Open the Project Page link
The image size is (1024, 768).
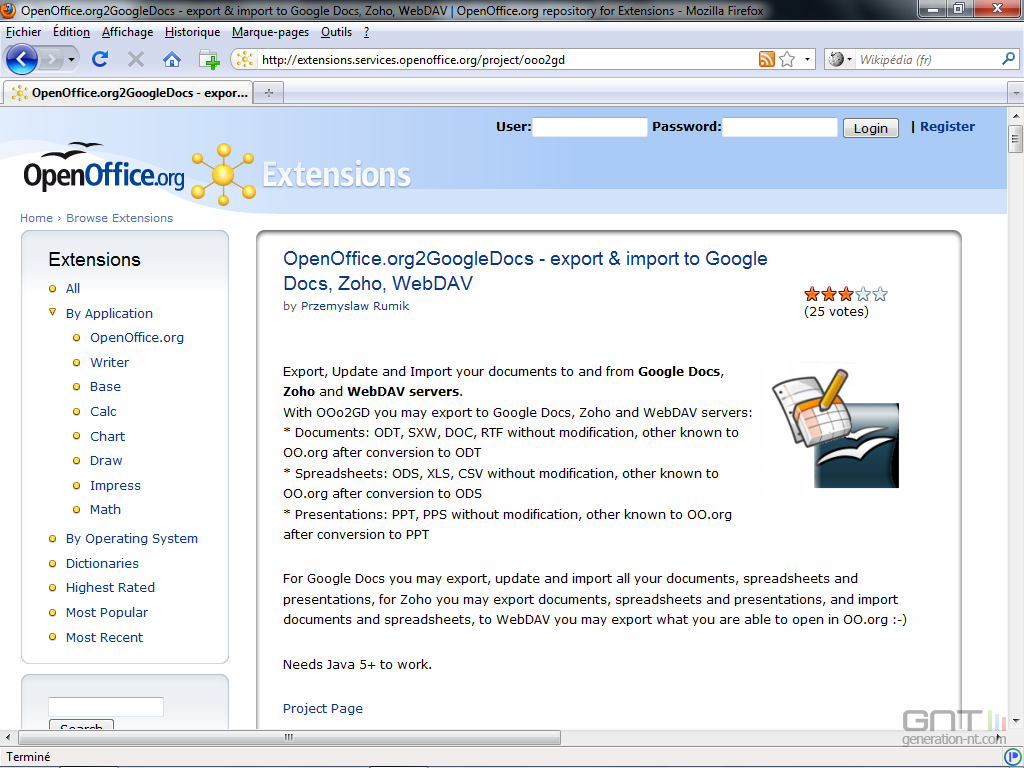323,709
